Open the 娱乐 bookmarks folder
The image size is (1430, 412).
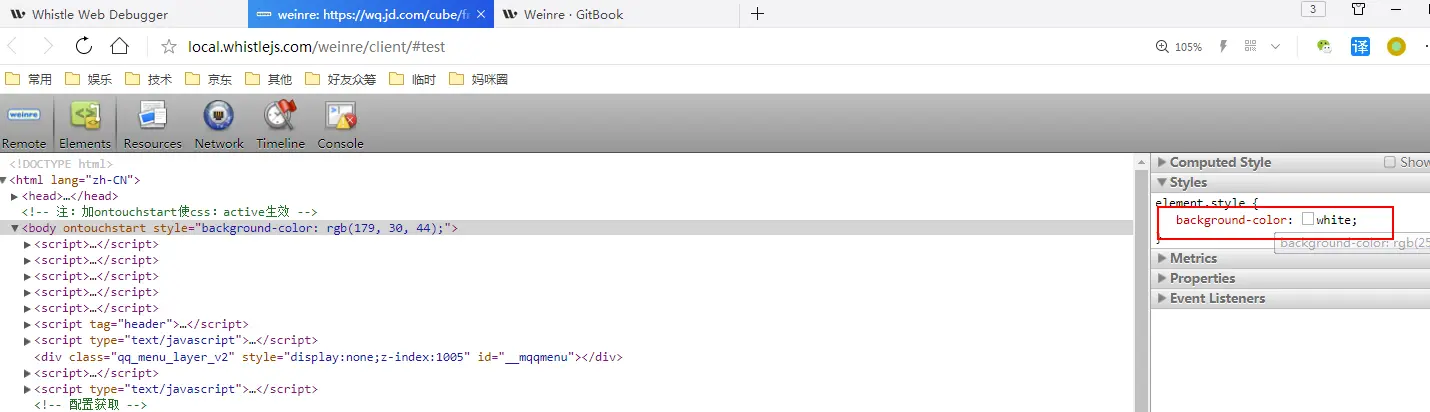(x=89, y=79)
